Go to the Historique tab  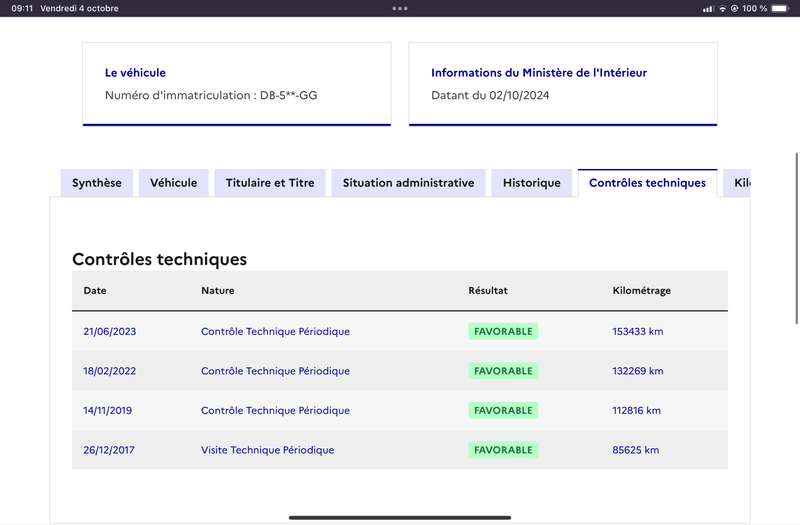tap(532, 183)
